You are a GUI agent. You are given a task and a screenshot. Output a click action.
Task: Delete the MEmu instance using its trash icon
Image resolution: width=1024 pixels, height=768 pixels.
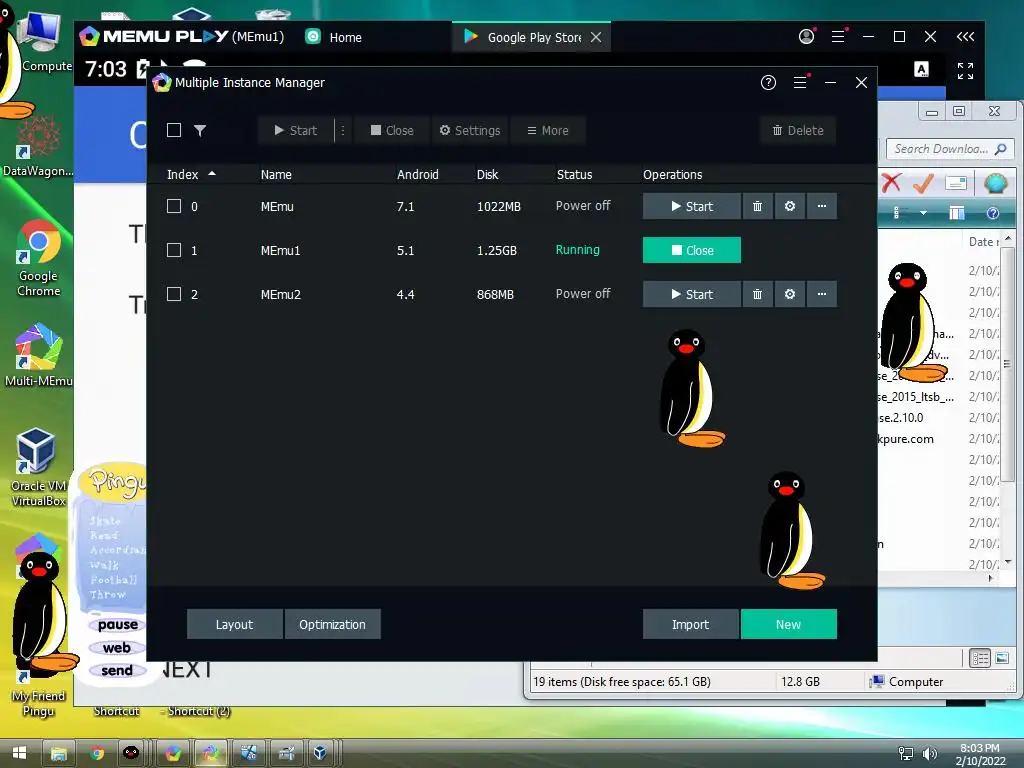[758, 206]
